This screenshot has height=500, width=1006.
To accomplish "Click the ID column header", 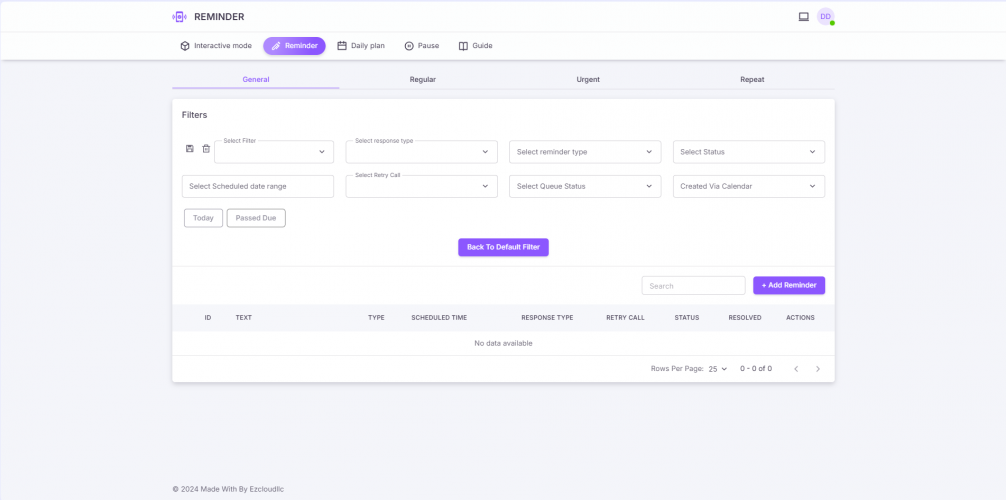I will pos(208,318).
